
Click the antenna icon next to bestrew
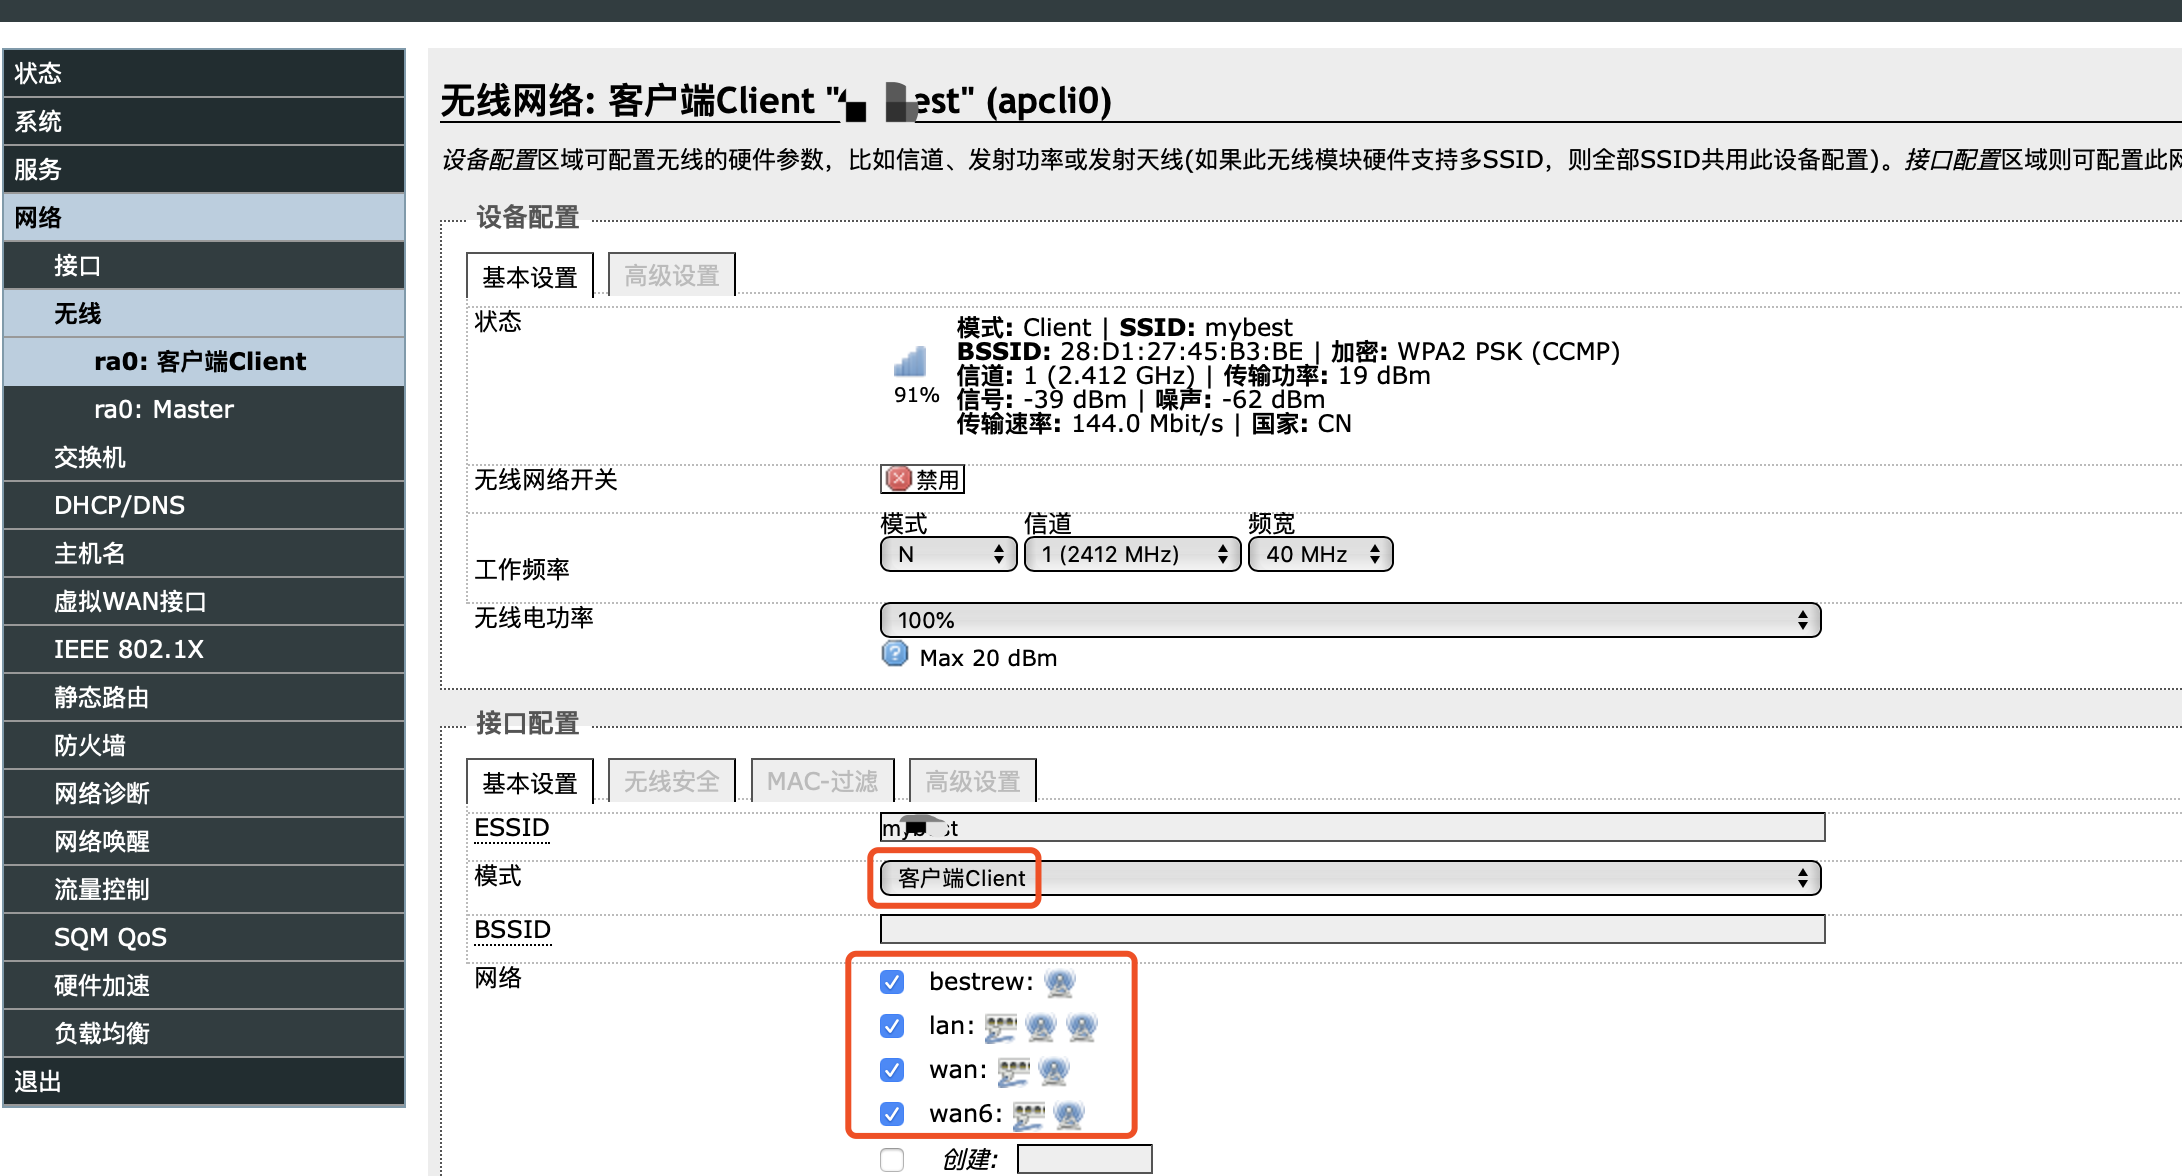1059,982
